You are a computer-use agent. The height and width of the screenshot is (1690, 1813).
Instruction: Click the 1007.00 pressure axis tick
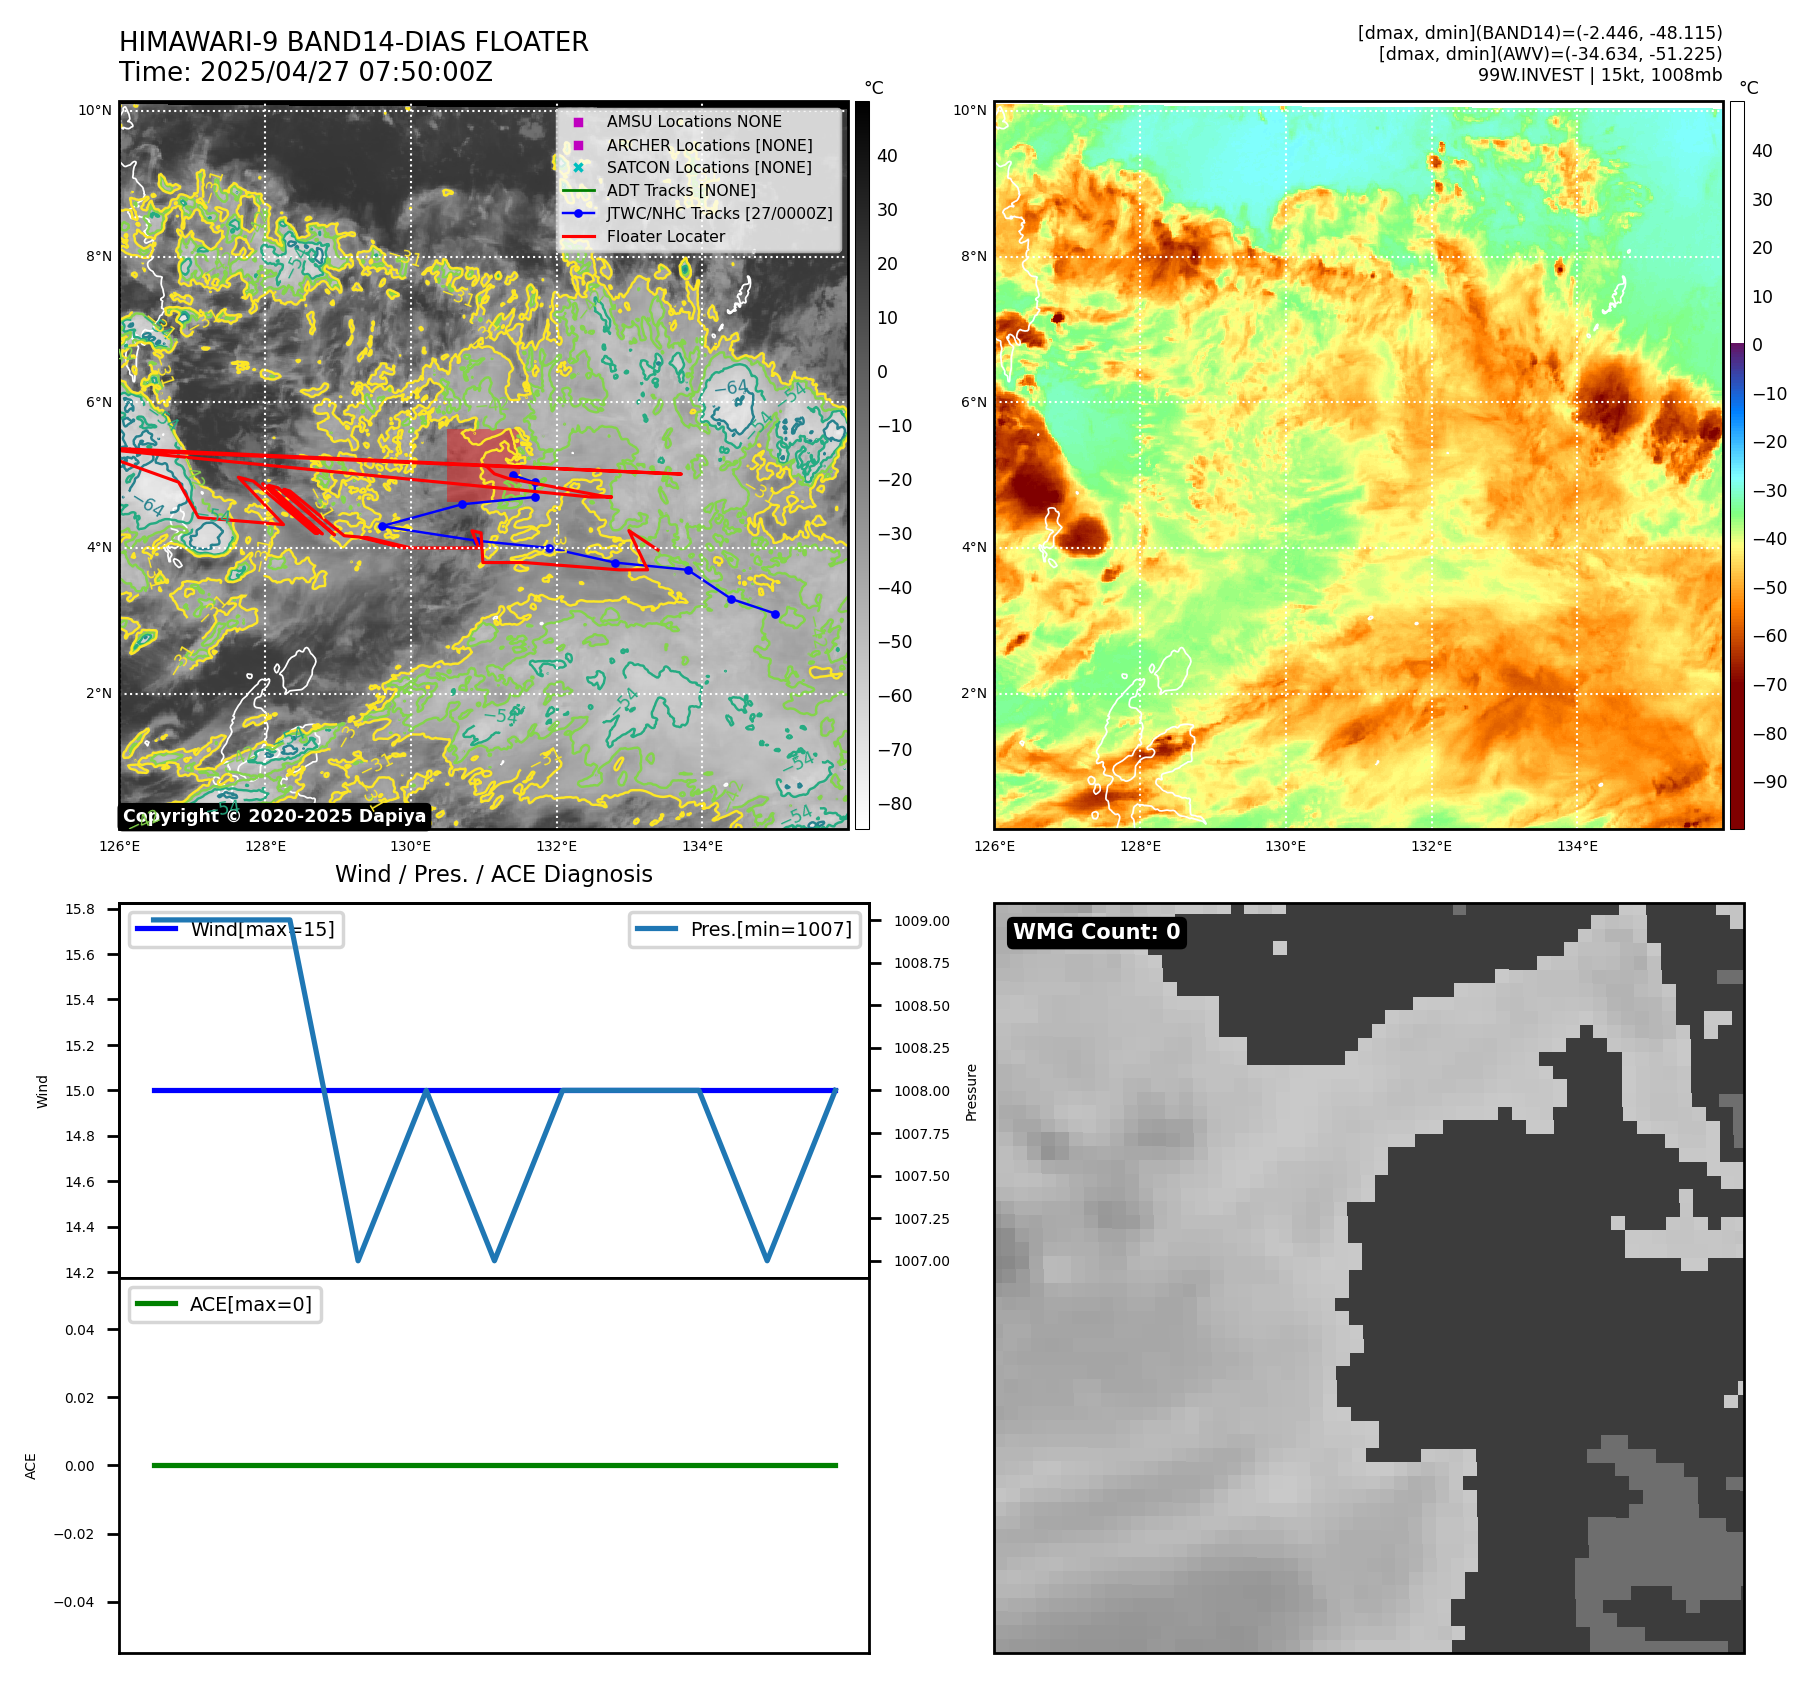tap(922, 1261)
